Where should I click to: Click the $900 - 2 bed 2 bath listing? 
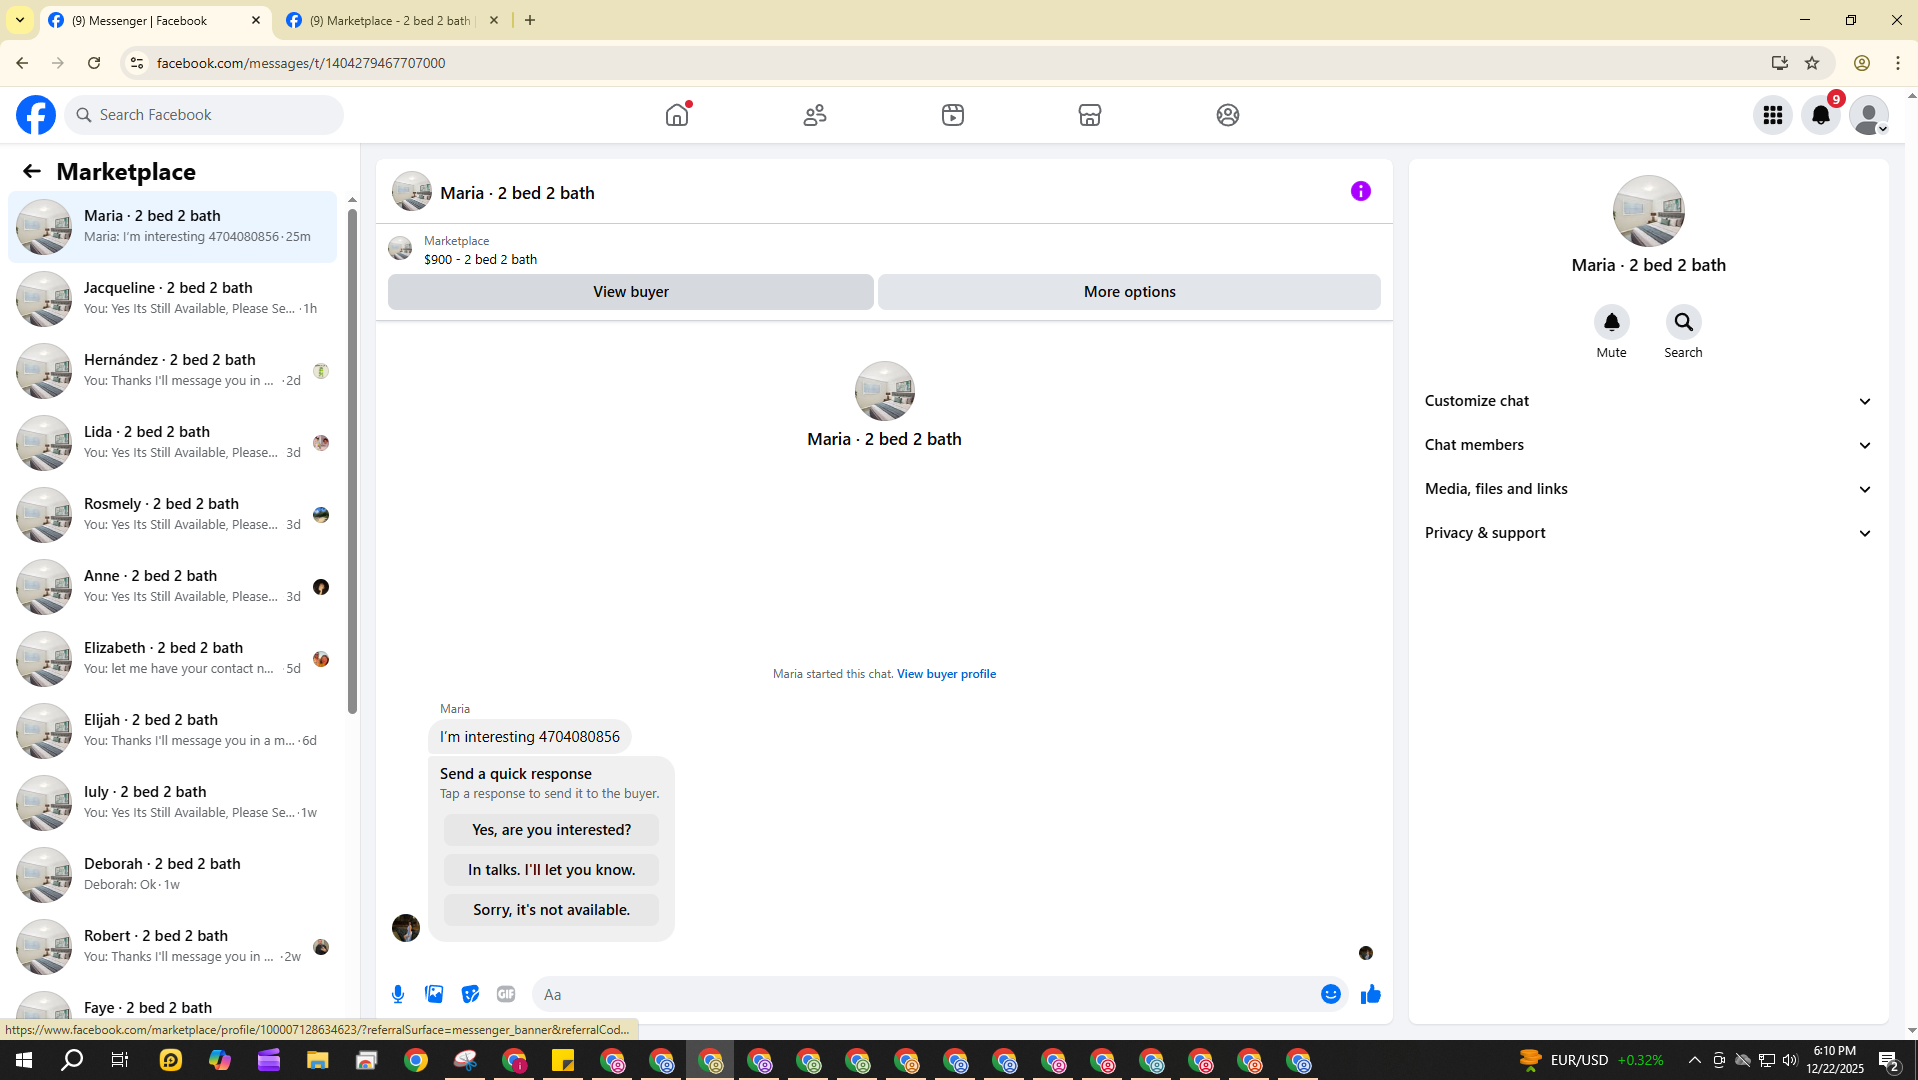[x=480, y=259]
